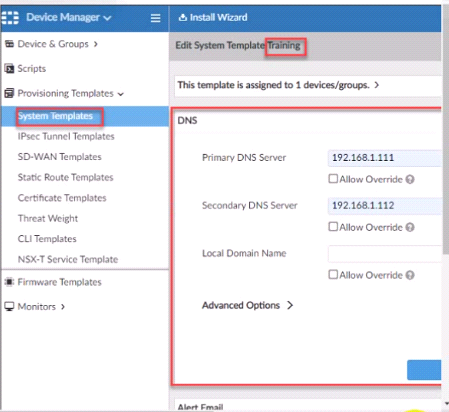Click the Install Wizard icon
The height and width of the screenshot is (412, 449).
point(182,17)
